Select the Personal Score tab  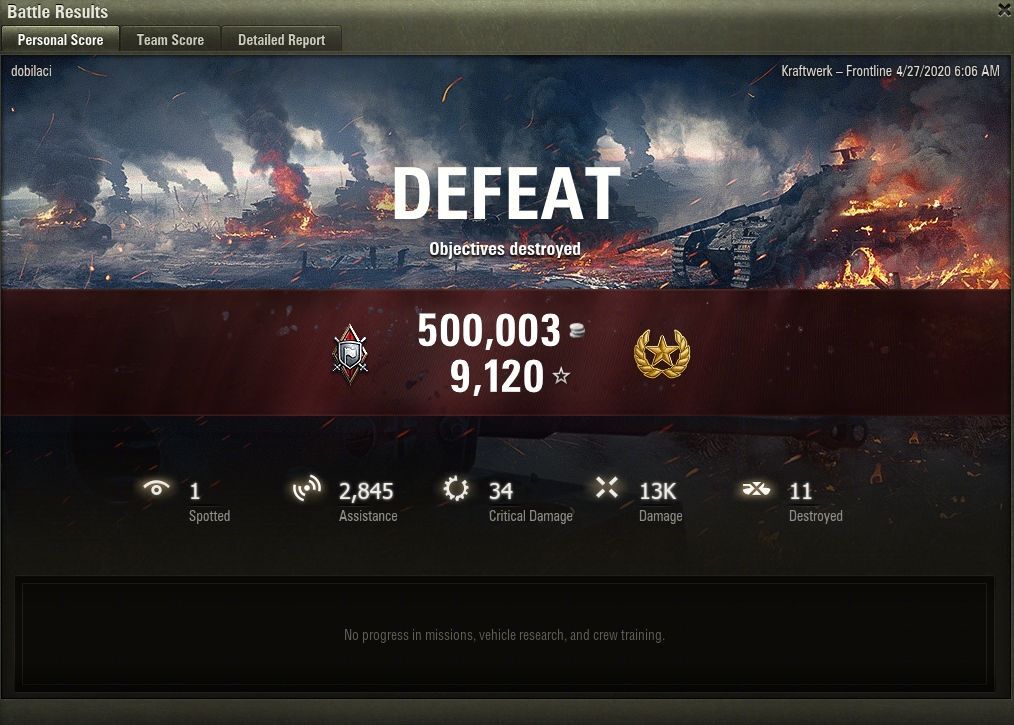(60, 39)
